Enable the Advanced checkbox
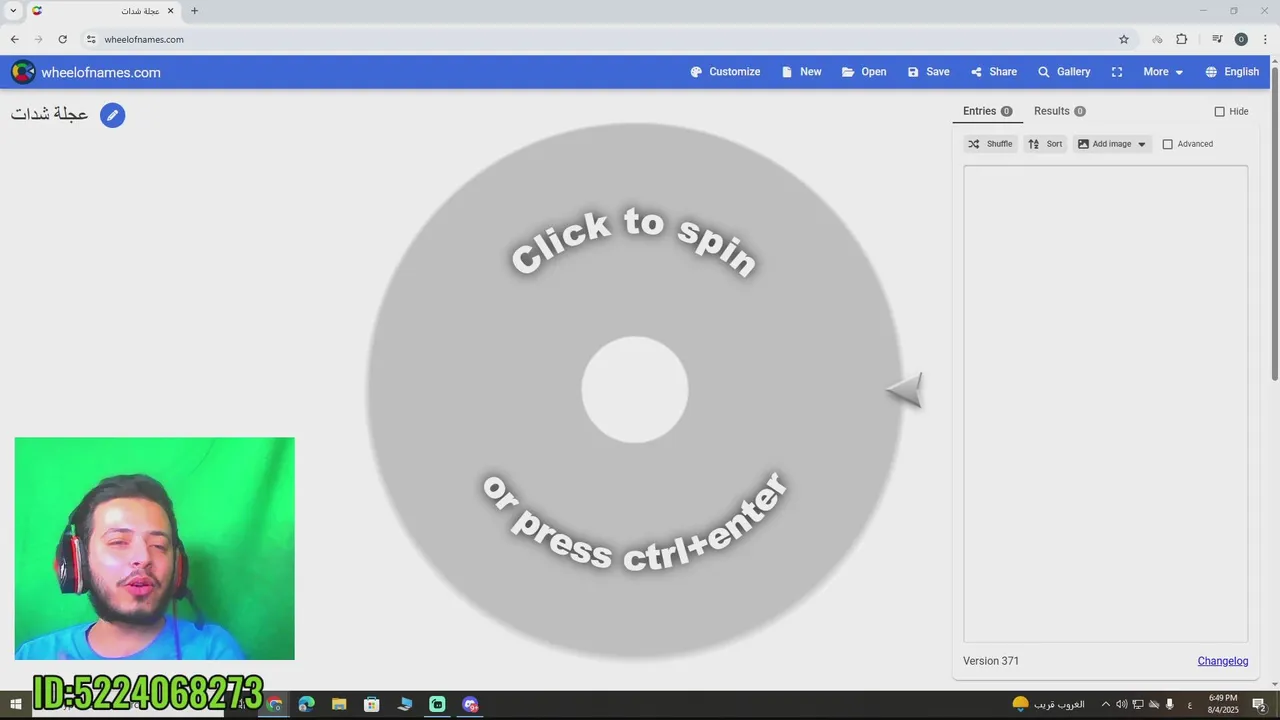 (x=1167, y=144)
